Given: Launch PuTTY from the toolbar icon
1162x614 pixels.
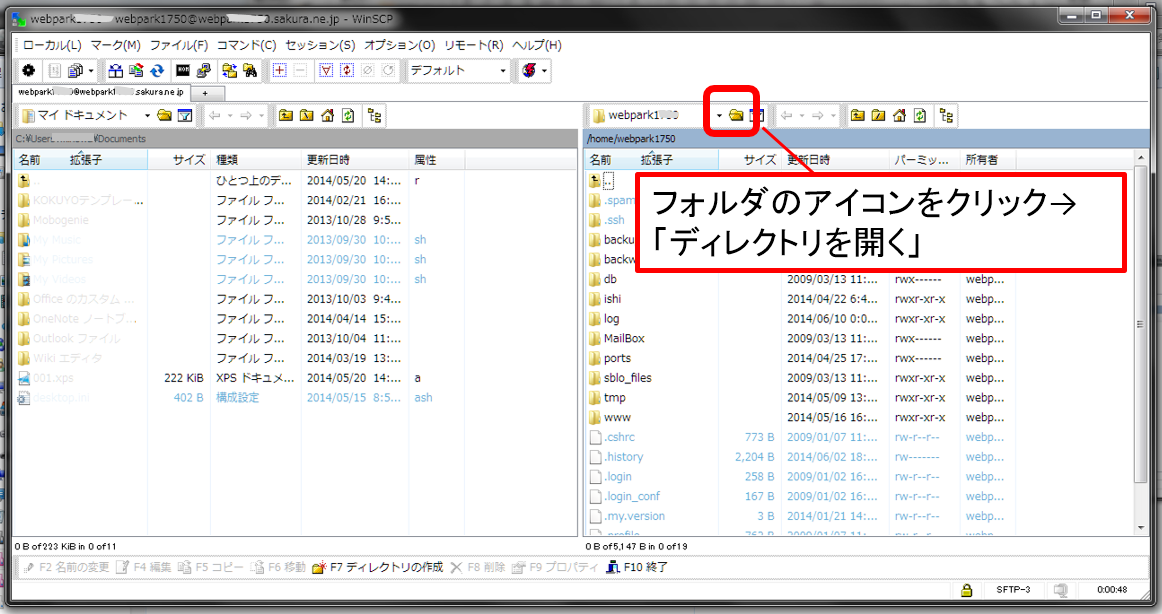Looking at the screenshot, I should [203, 71].
